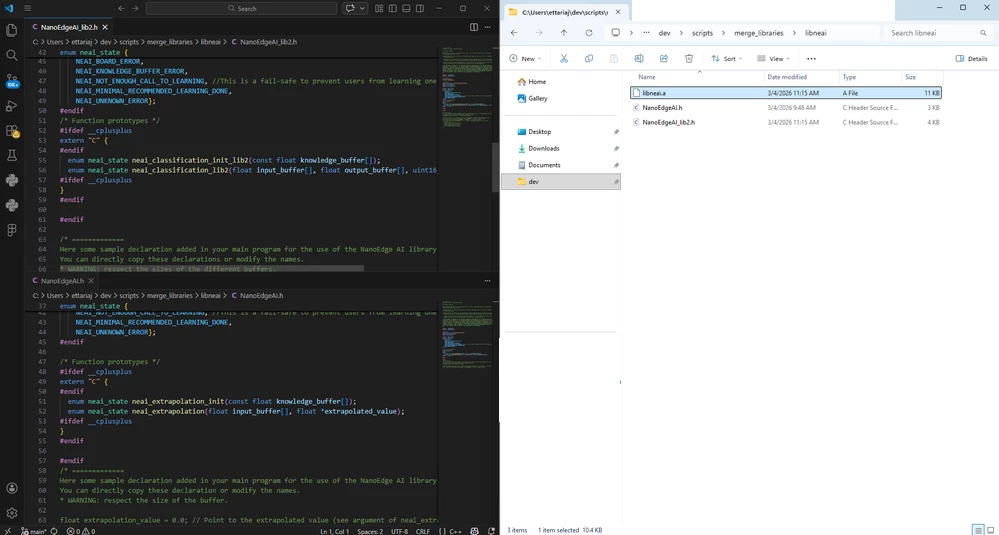Open the Testing flask view
This screenshot has height=535, width=999.
[x=11, y=155]
